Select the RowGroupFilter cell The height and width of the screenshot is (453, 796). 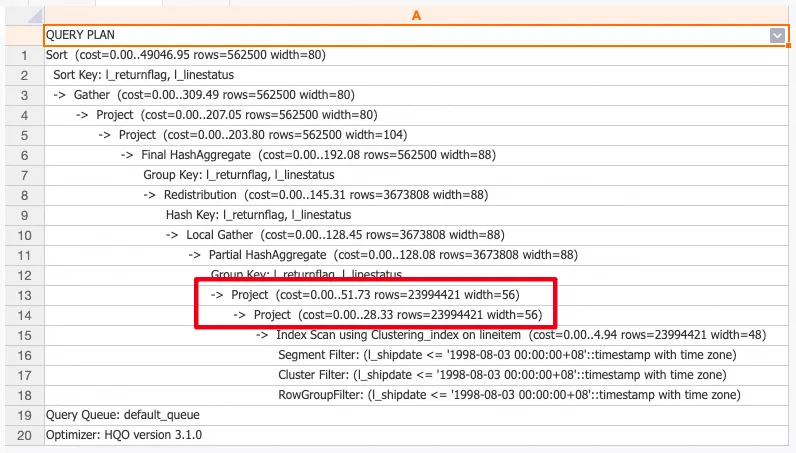416,395
